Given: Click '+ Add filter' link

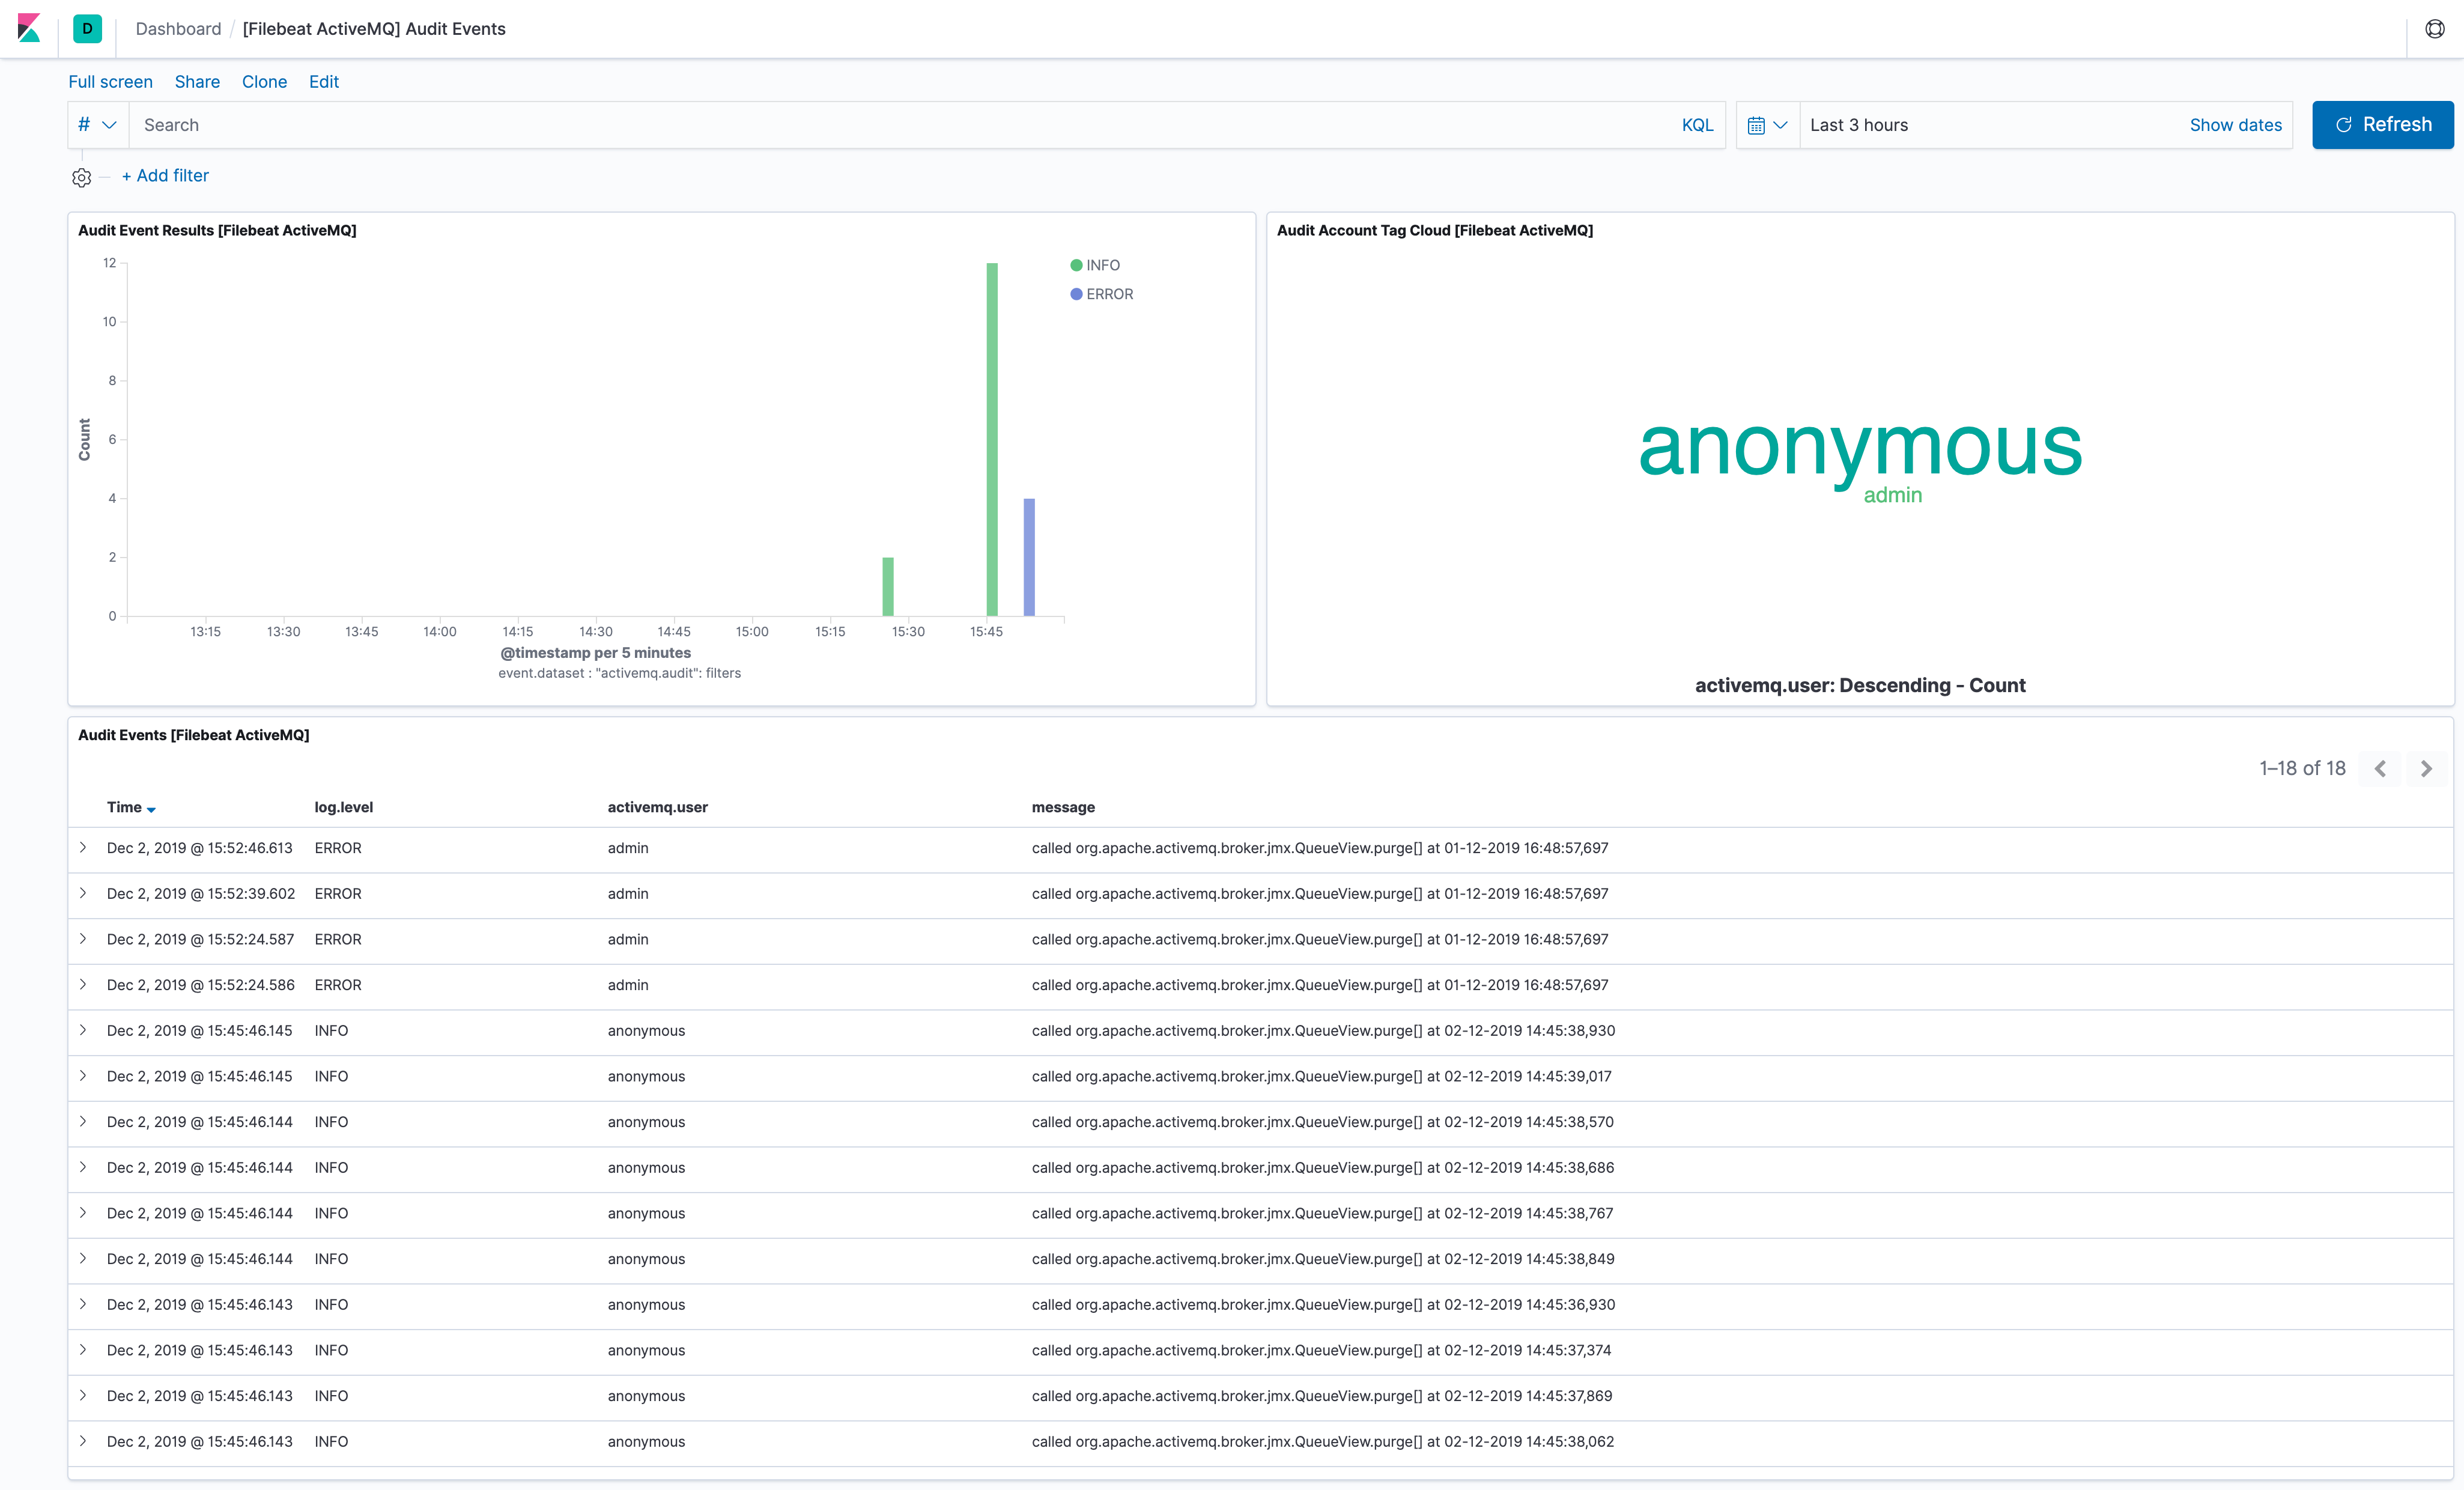Looking at the screenshot, I should (x=165, y=175).
